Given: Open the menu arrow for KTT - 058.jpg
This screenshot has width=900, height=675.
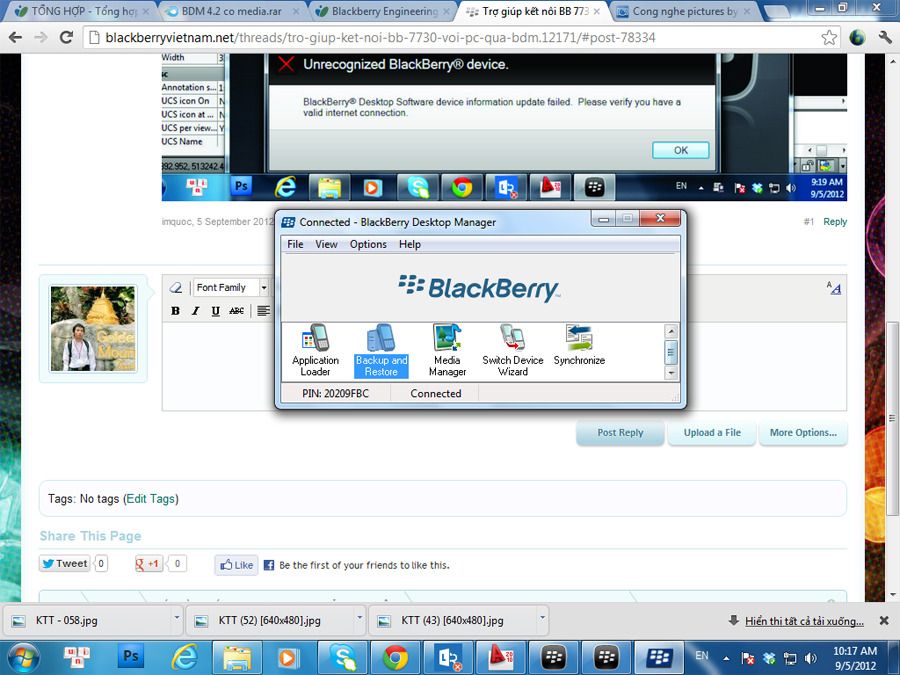Looking at the screenshot, I should point(177,618).
